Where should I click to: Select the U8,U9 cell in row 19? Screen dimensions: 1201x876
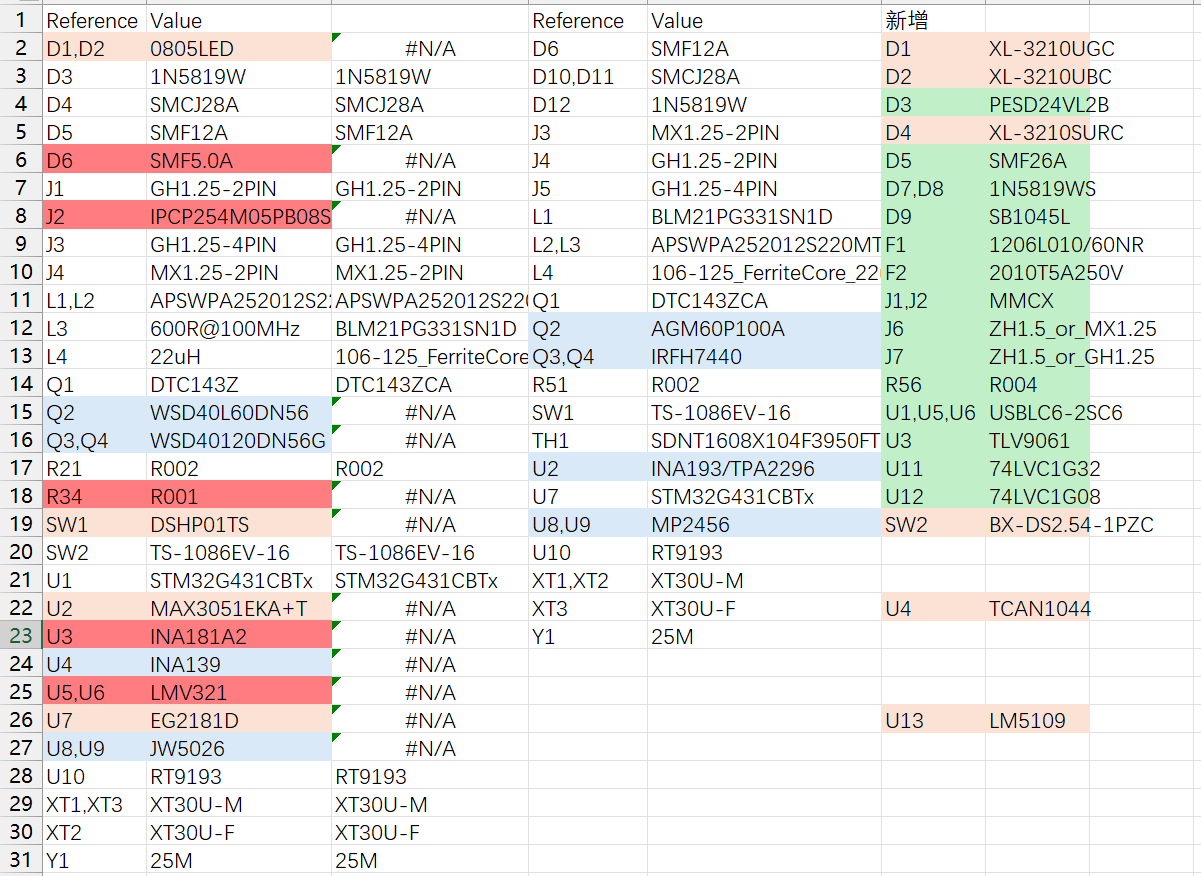point(588,524)
